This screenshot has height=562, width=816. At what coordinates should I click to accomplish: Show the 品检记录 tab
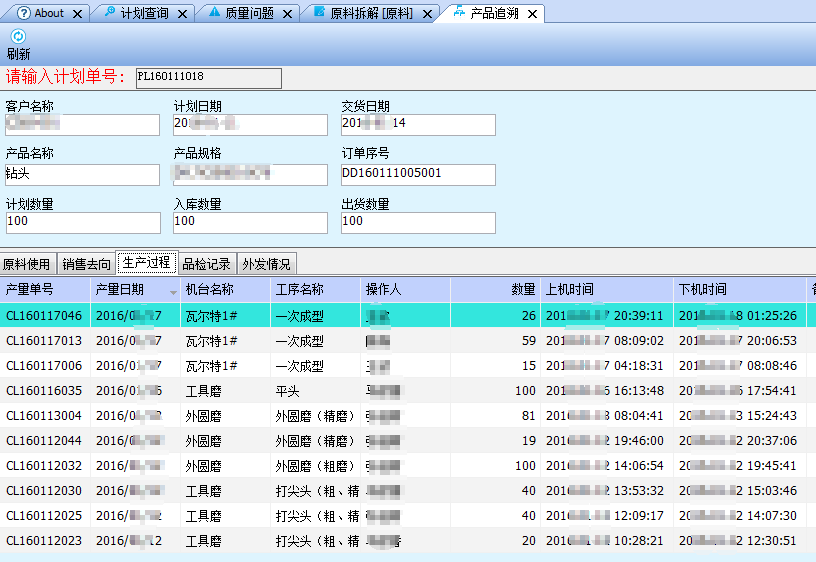207,264
